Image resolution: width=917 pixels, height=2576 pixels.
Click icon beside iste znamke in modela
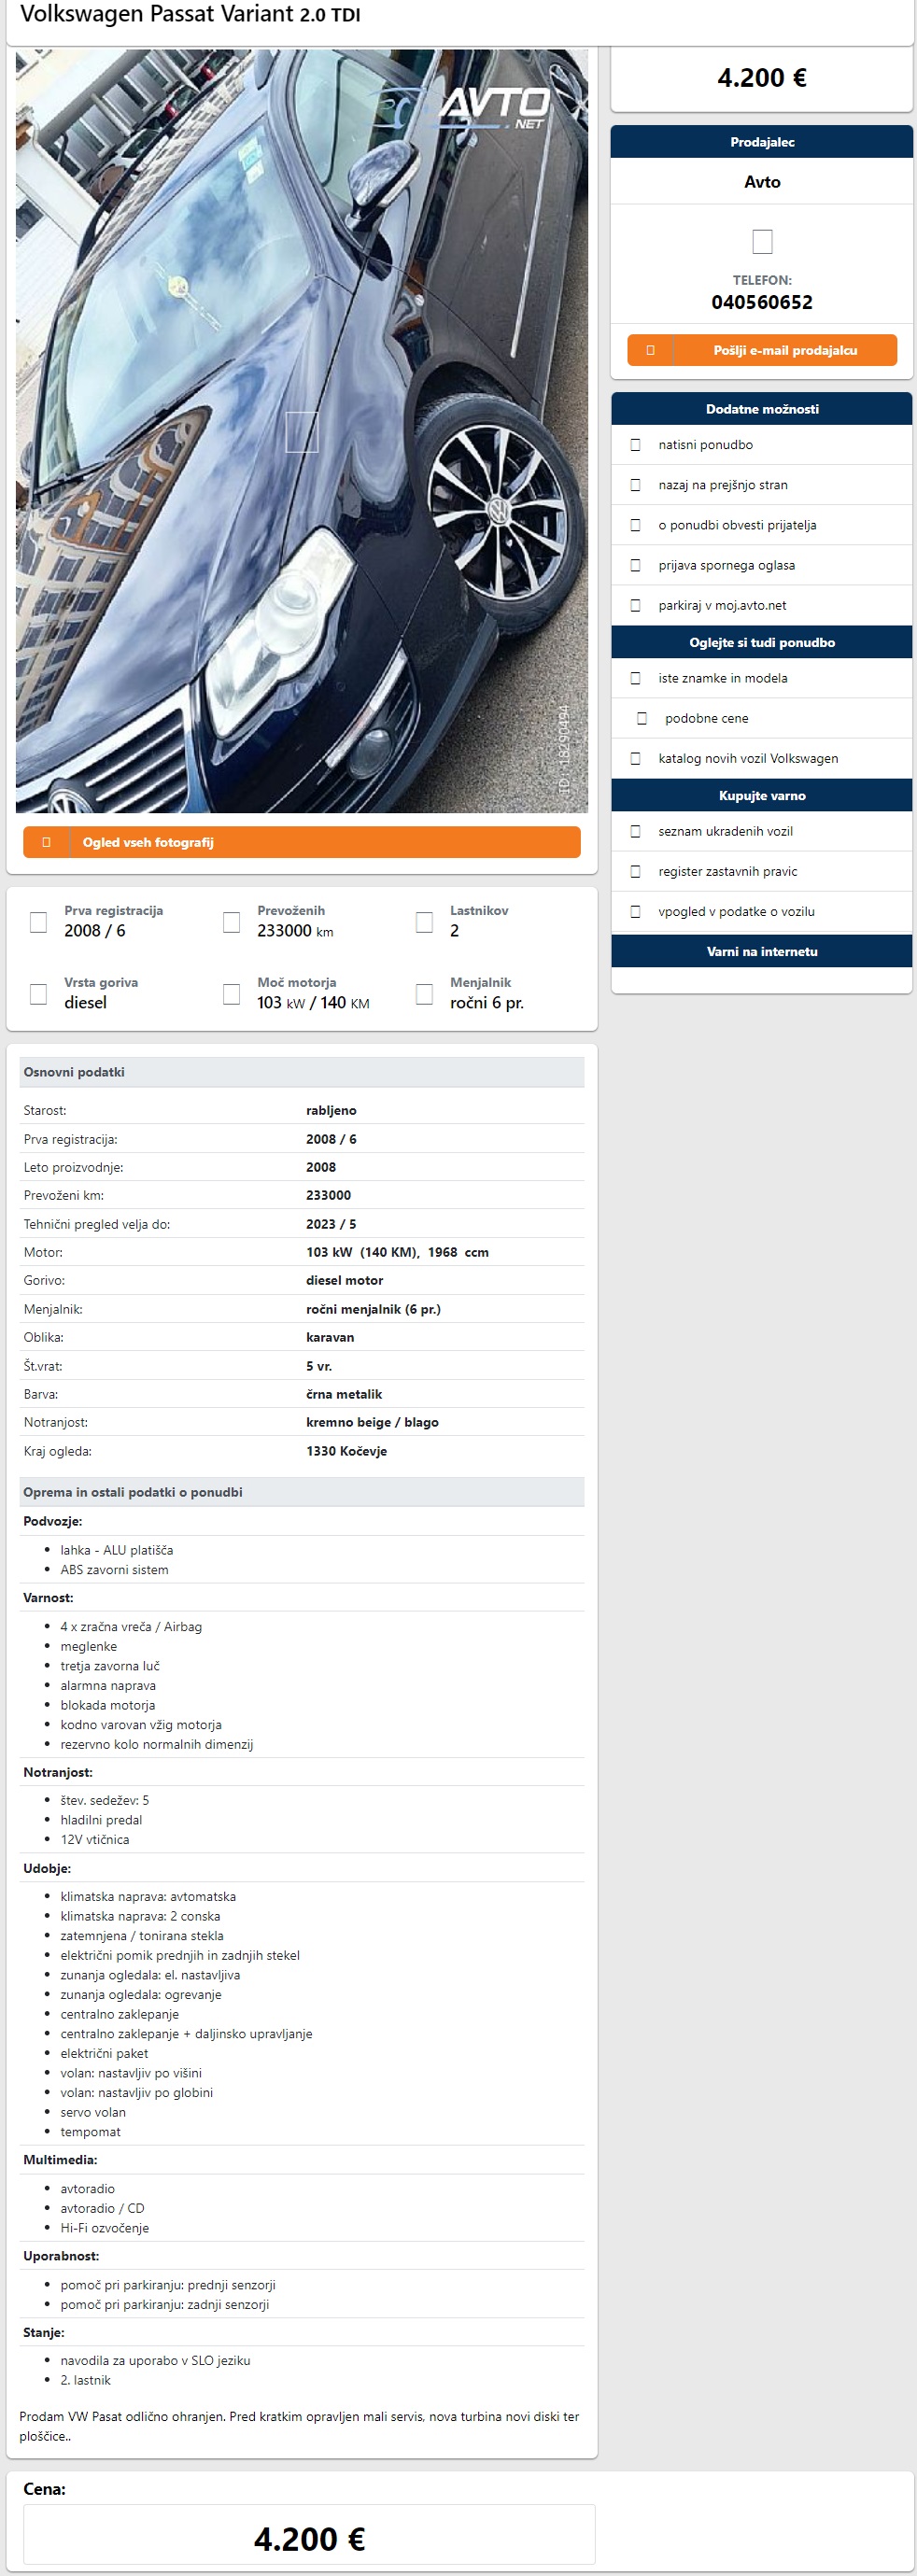coord(635,678)
